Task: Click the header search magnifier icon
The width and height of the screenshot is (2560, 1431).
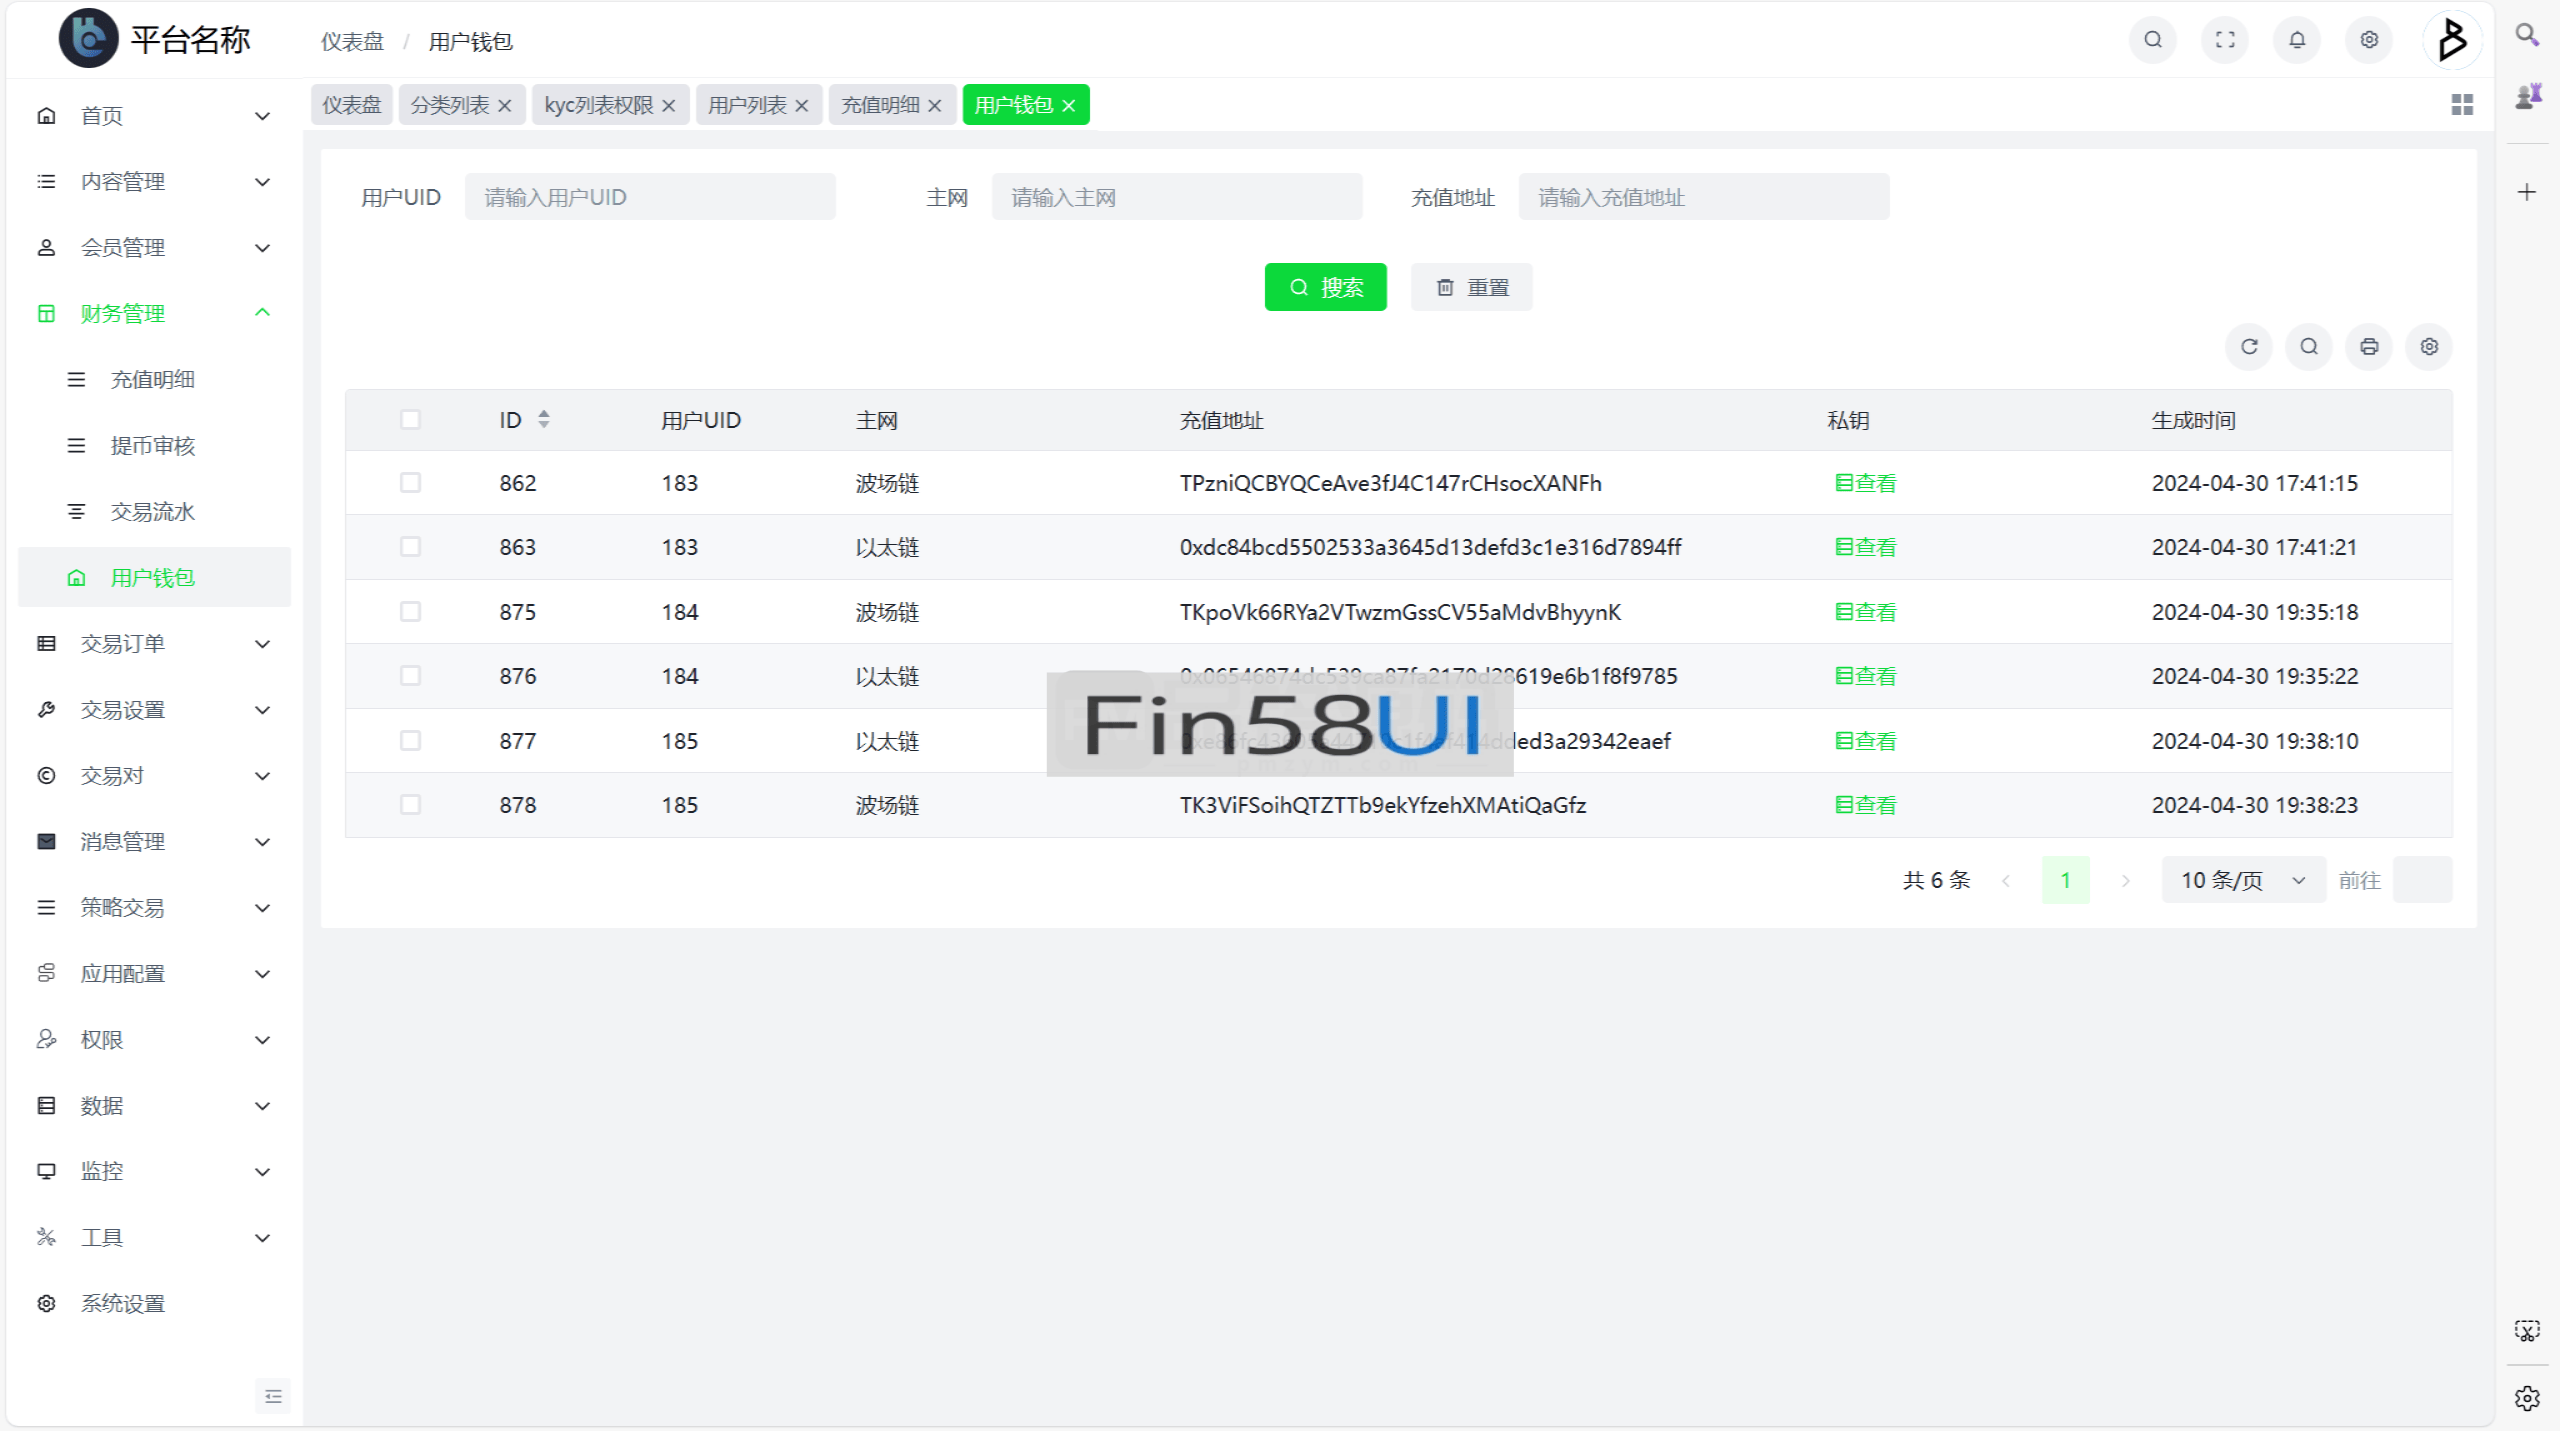Action: [2153, 40]
